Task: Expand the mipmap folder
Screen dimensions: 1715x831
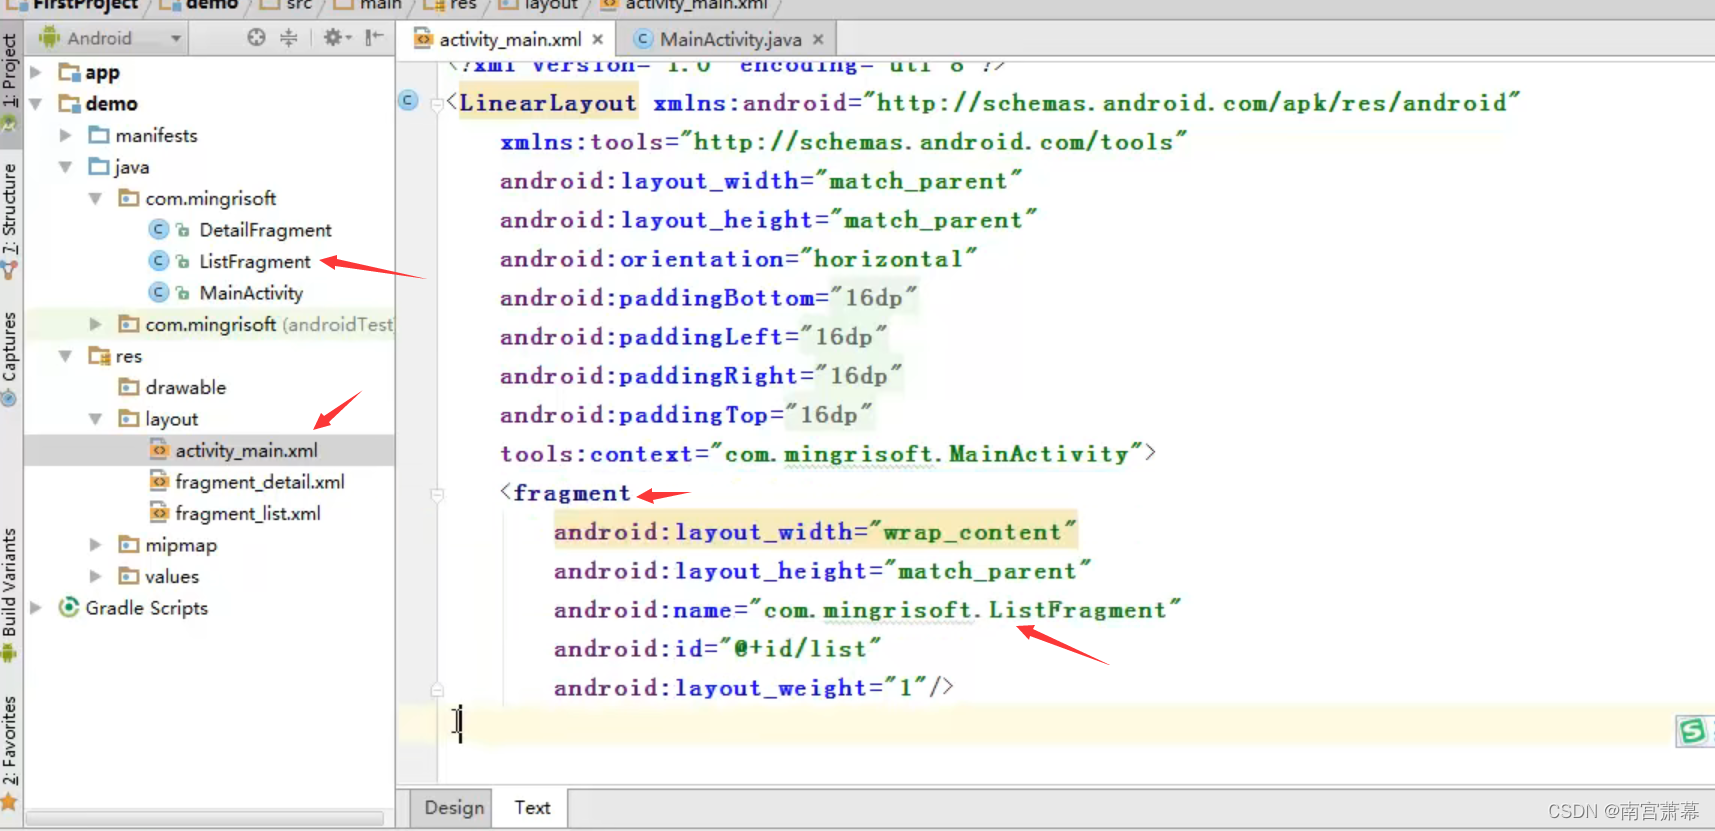Action: pos(95,545)
